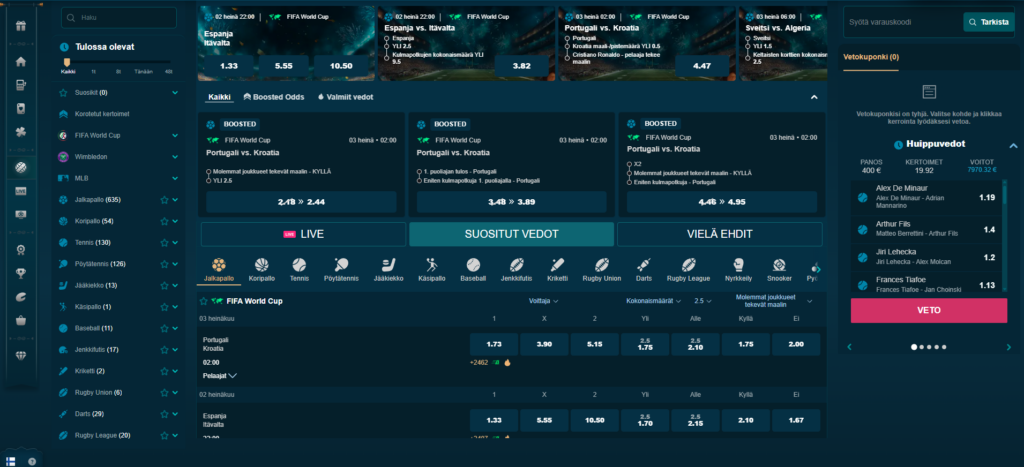Select the Darts icon in sports carousel
This screenshot has width=1024, height=467.
(x=645, y=265)
